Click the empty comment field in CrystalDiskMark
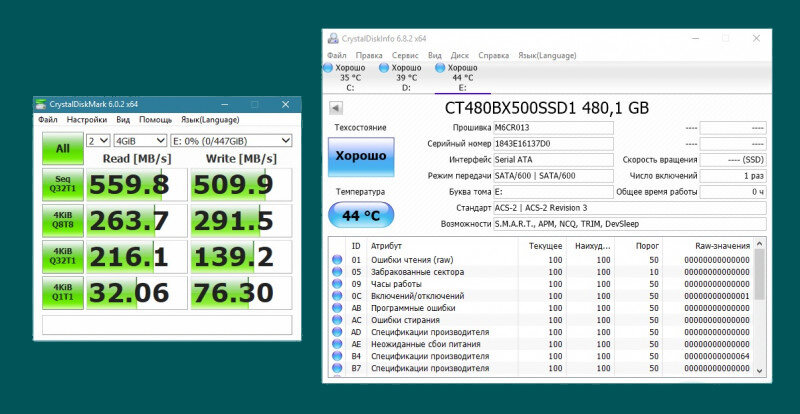This screenshot has width=800, height=414. (167, 325)
